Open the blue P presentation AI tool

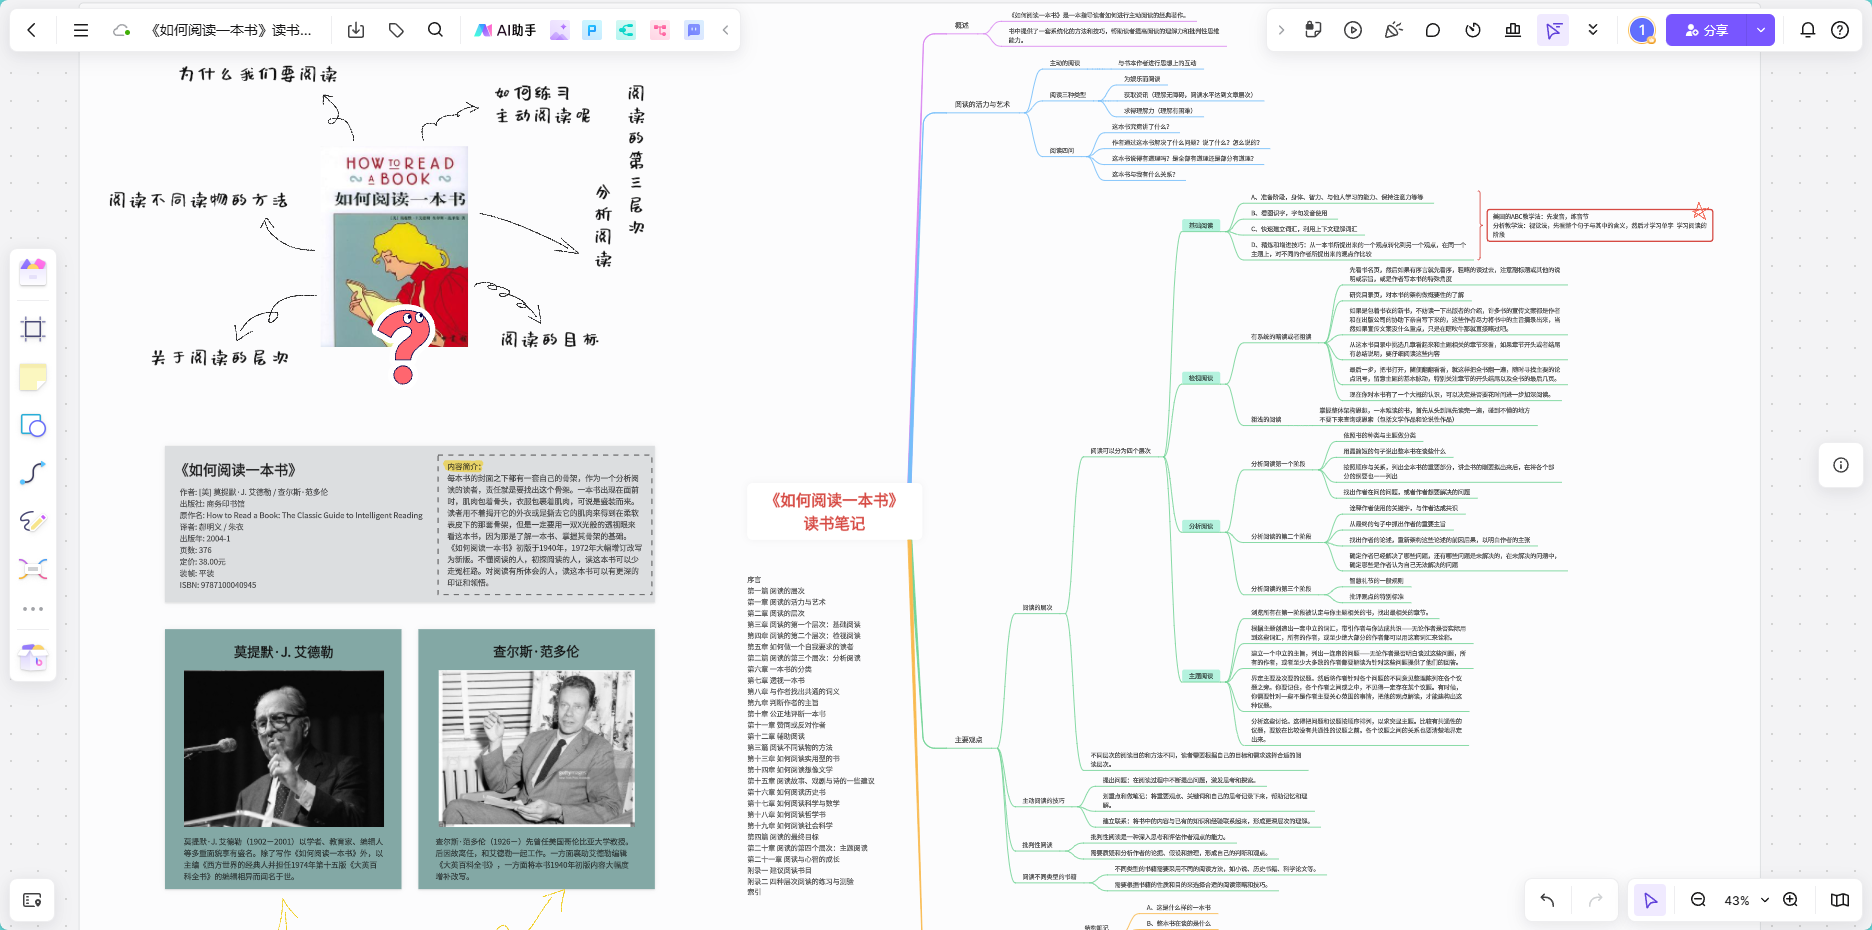coord(592,30)
